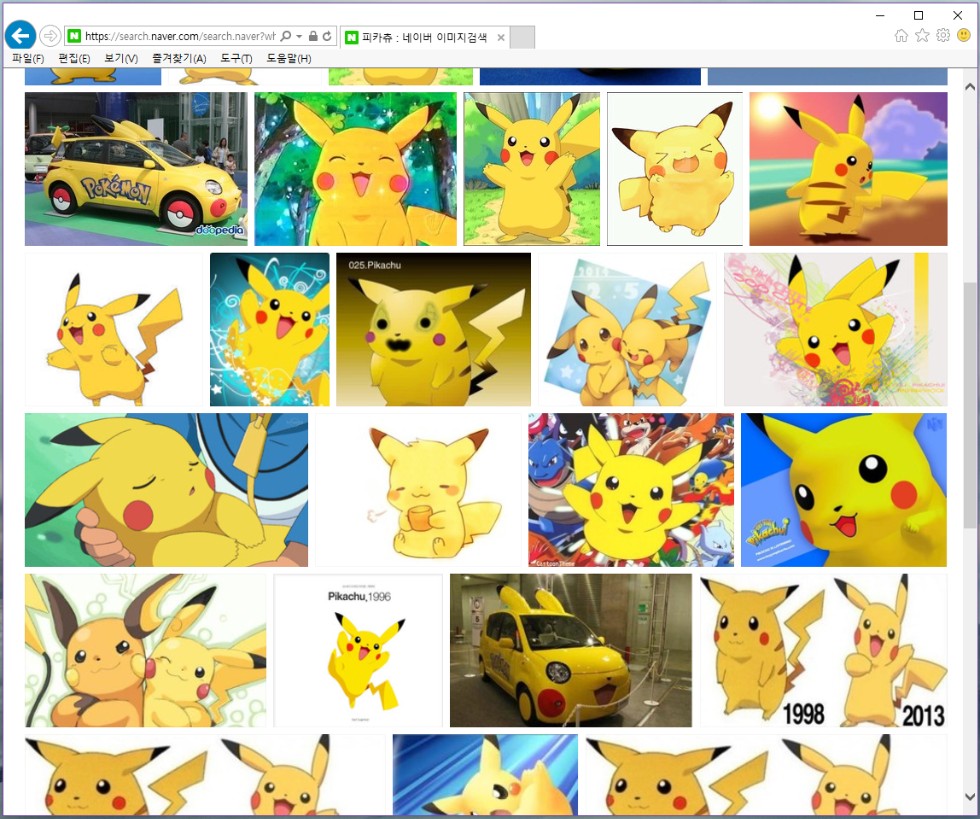
Task: Open the 도구(T) menu
Action: (236, 59)
